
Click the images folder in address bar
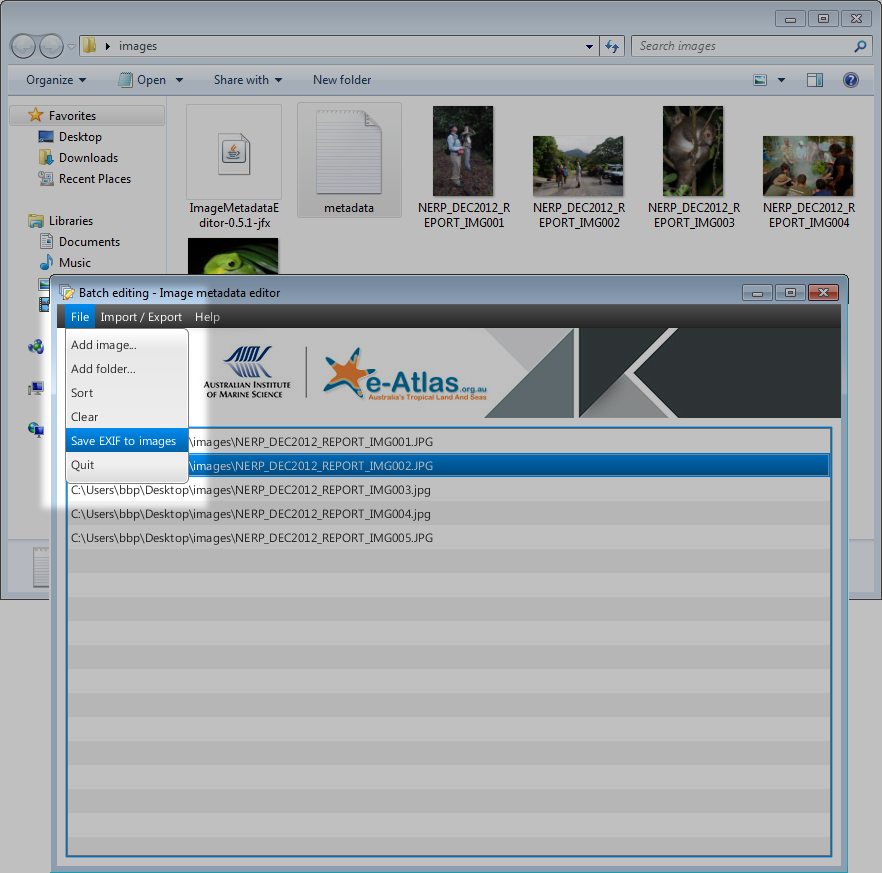pyautogui.click(x=138, y=46)
